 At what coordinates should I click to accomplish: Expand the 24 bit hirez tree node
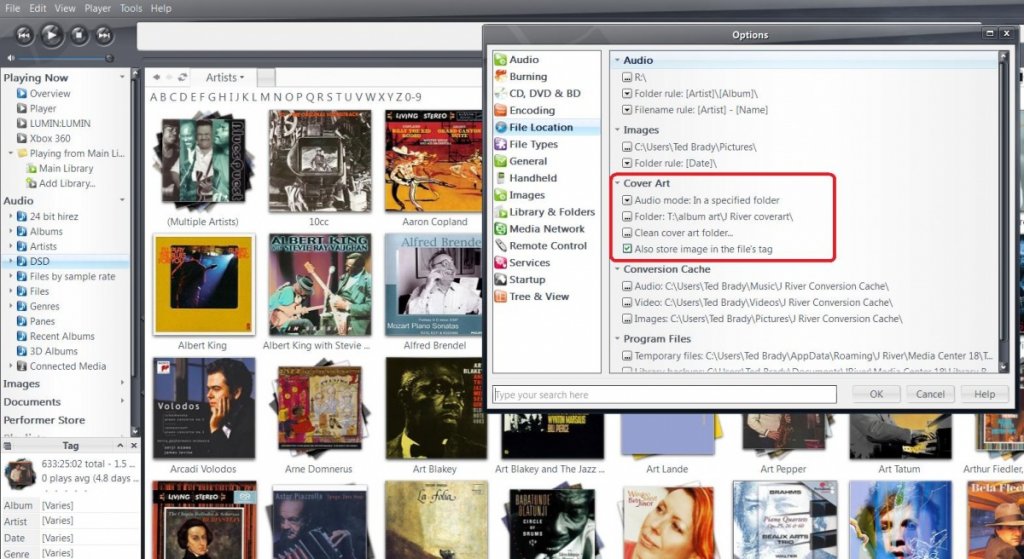coord(10,216)
